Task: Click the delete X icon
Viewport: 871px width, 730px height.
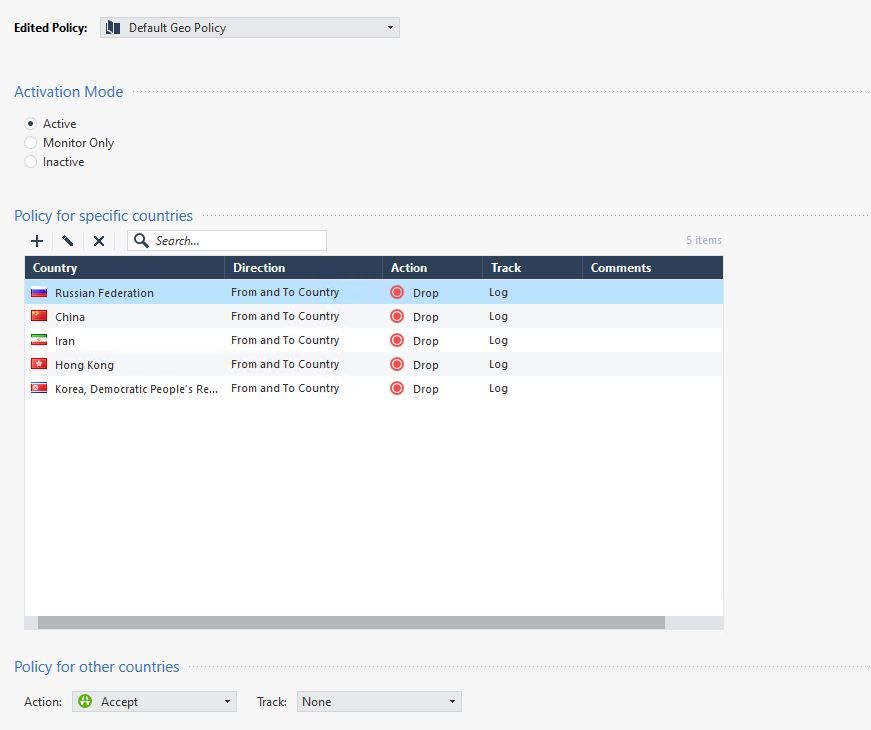Action: (x=99, y=241)
